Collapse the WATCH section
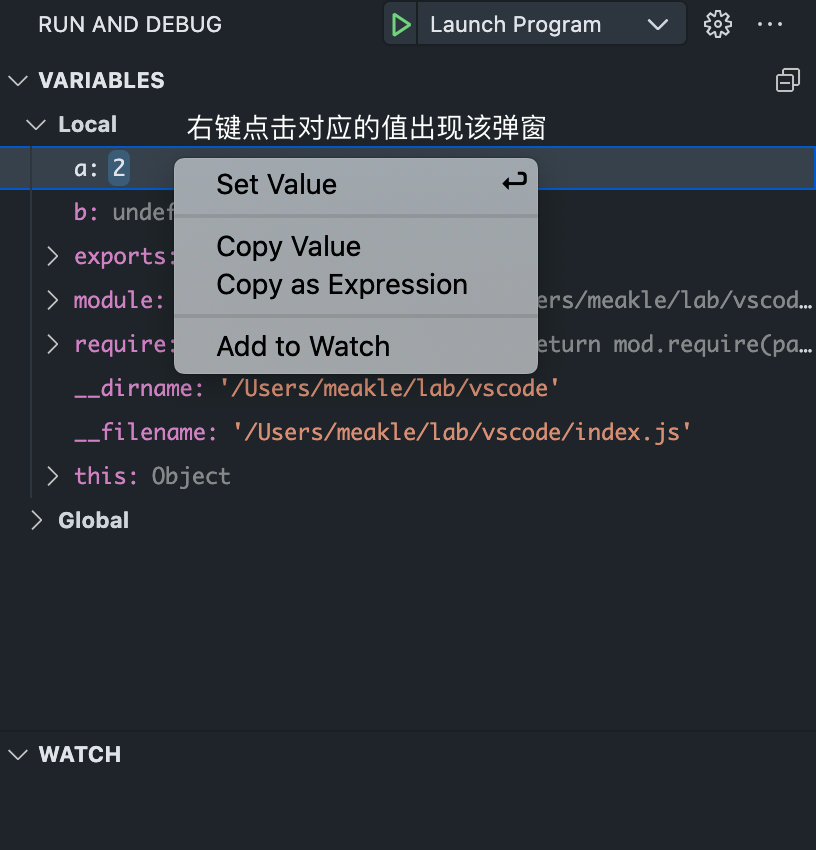 coord(17,755)
